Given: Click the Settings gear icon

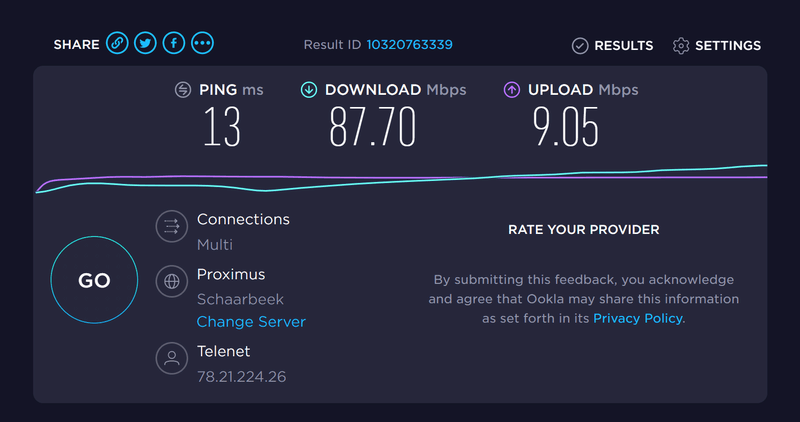Looking at the screenshot, I should pyautogui.click(x=681, y=45).
